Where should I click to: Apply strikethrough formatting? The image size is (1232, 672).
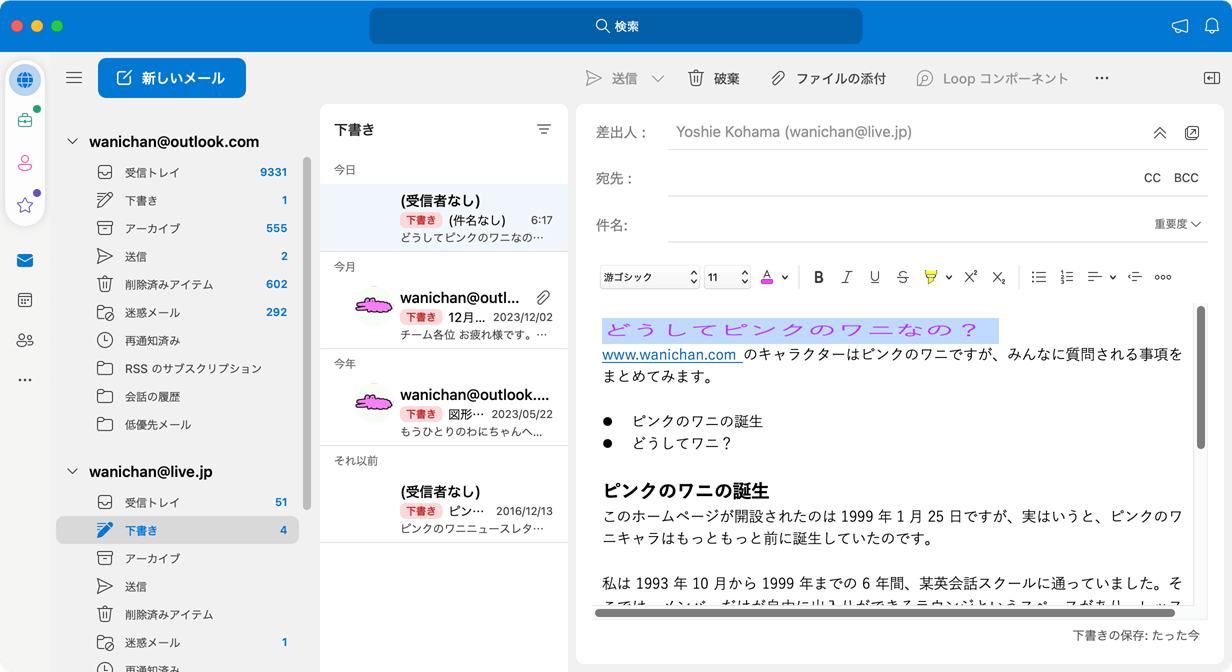click(x=902, y=277)
